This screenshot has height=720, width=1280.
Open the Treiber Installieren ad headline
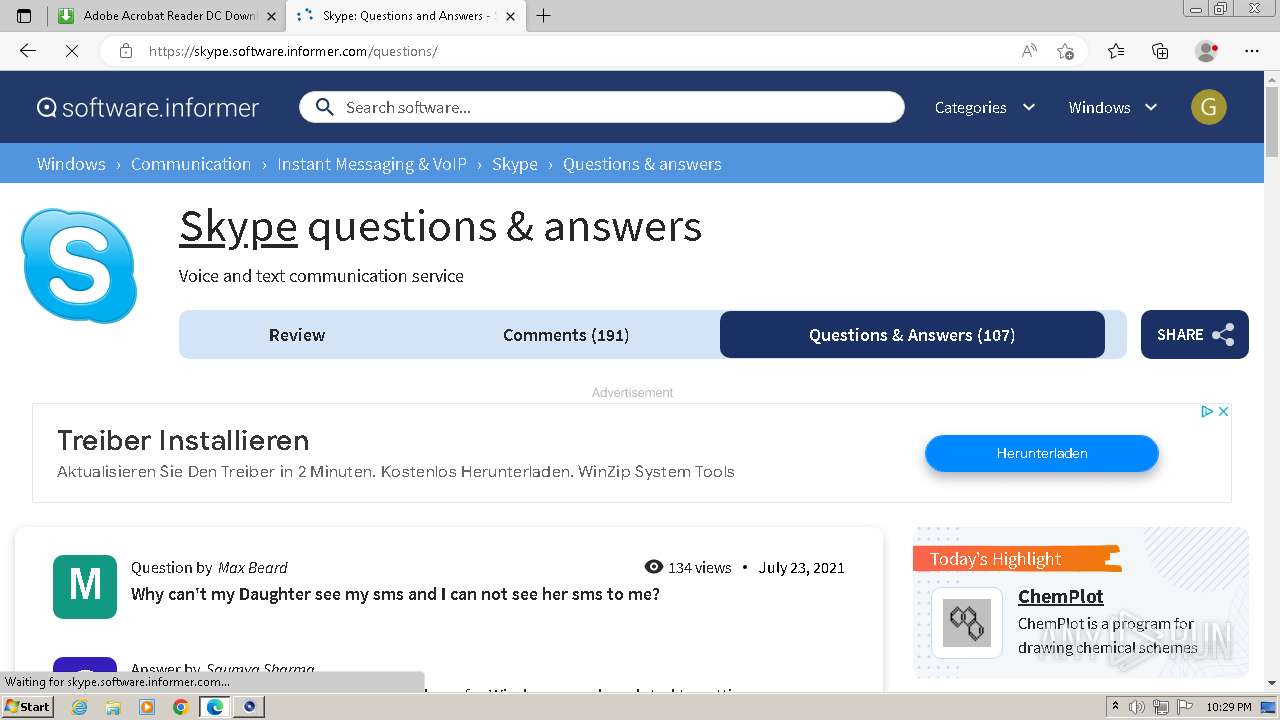183,440
